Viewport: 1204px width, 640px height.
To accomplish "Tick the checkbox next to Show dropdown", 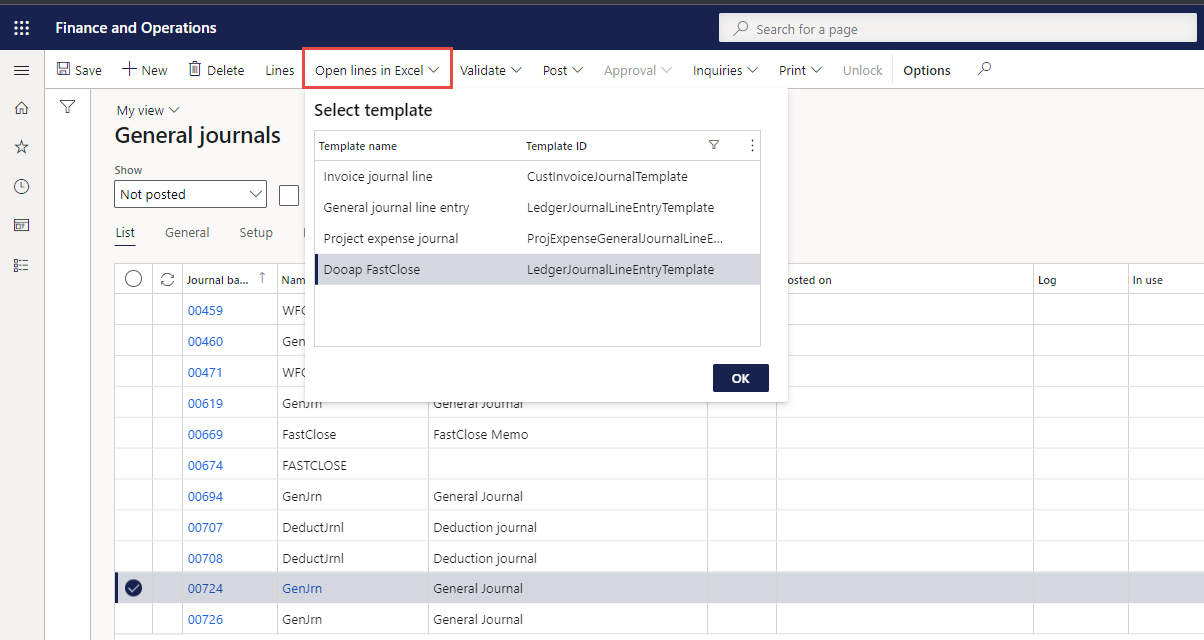I will [289, 195].
